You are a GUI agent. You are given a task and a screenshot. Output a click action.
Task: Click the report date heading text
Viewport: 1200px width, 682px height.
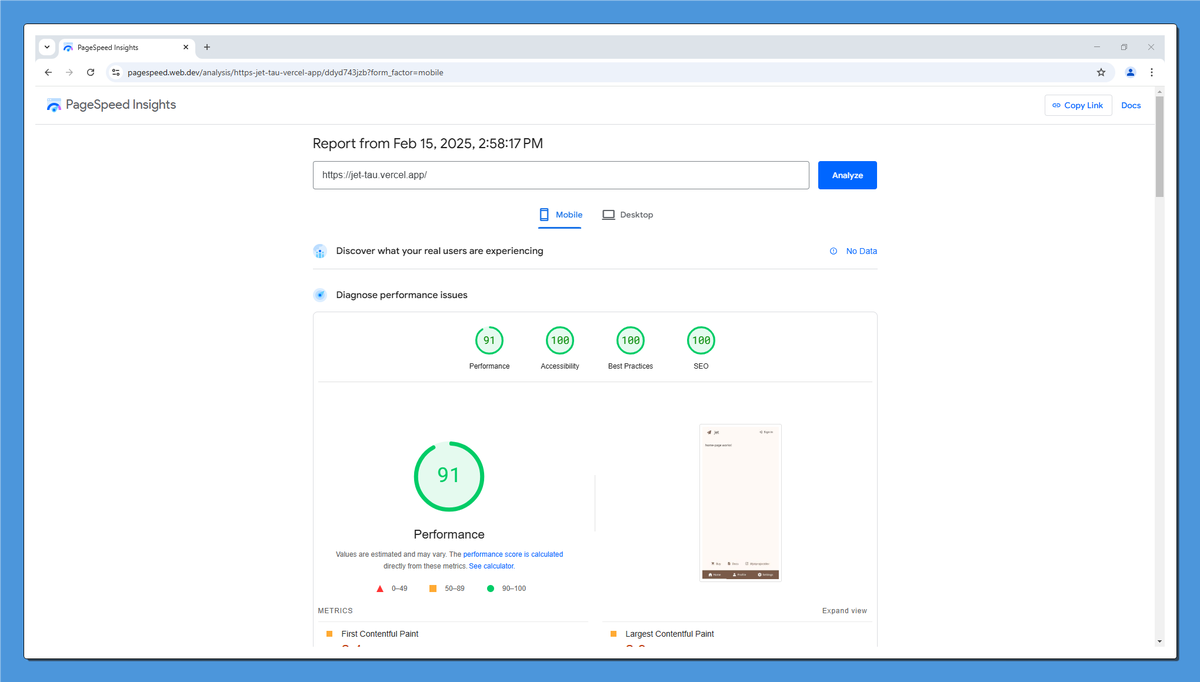point(428,144)
